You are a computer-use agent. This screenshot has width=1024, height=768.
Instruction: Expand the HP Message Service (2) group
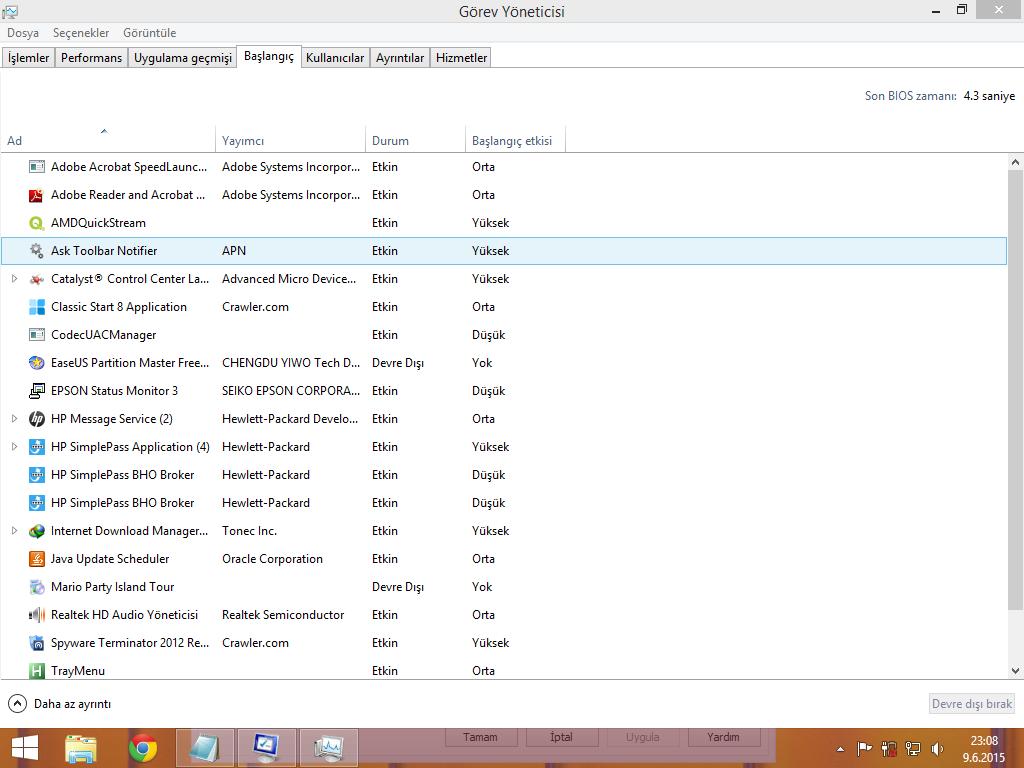(x=14, y=419)
